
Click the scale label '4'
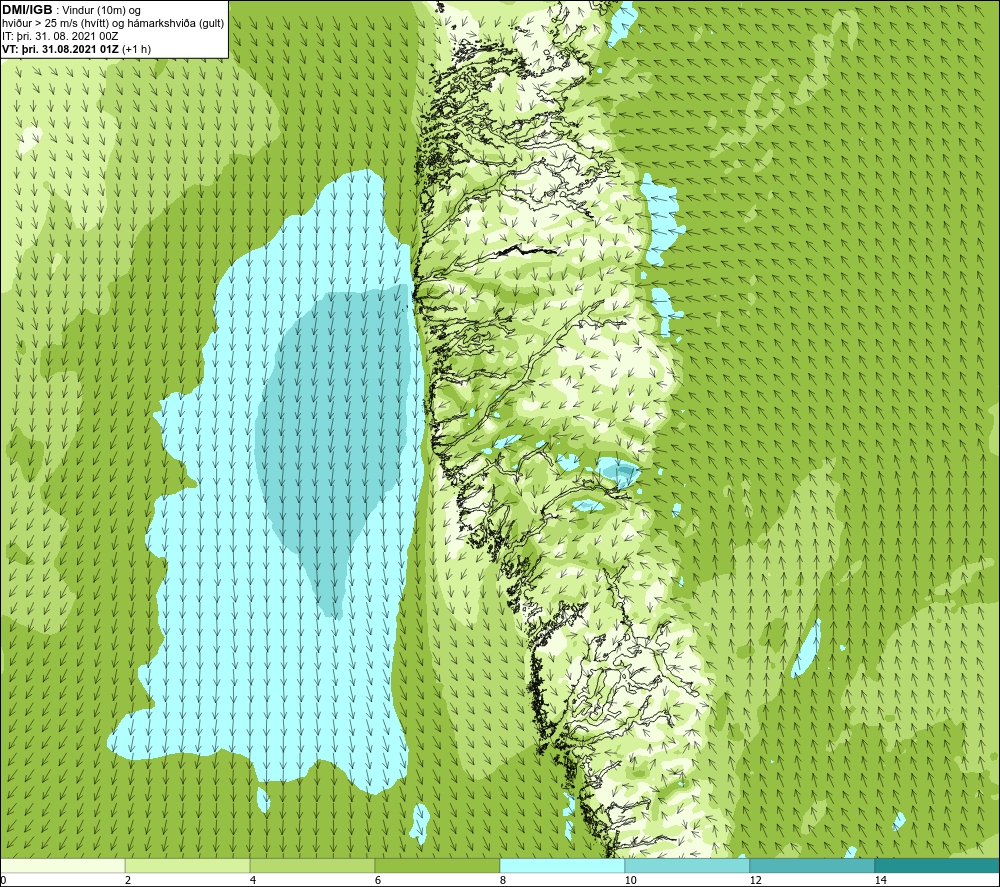pos(253,881)
